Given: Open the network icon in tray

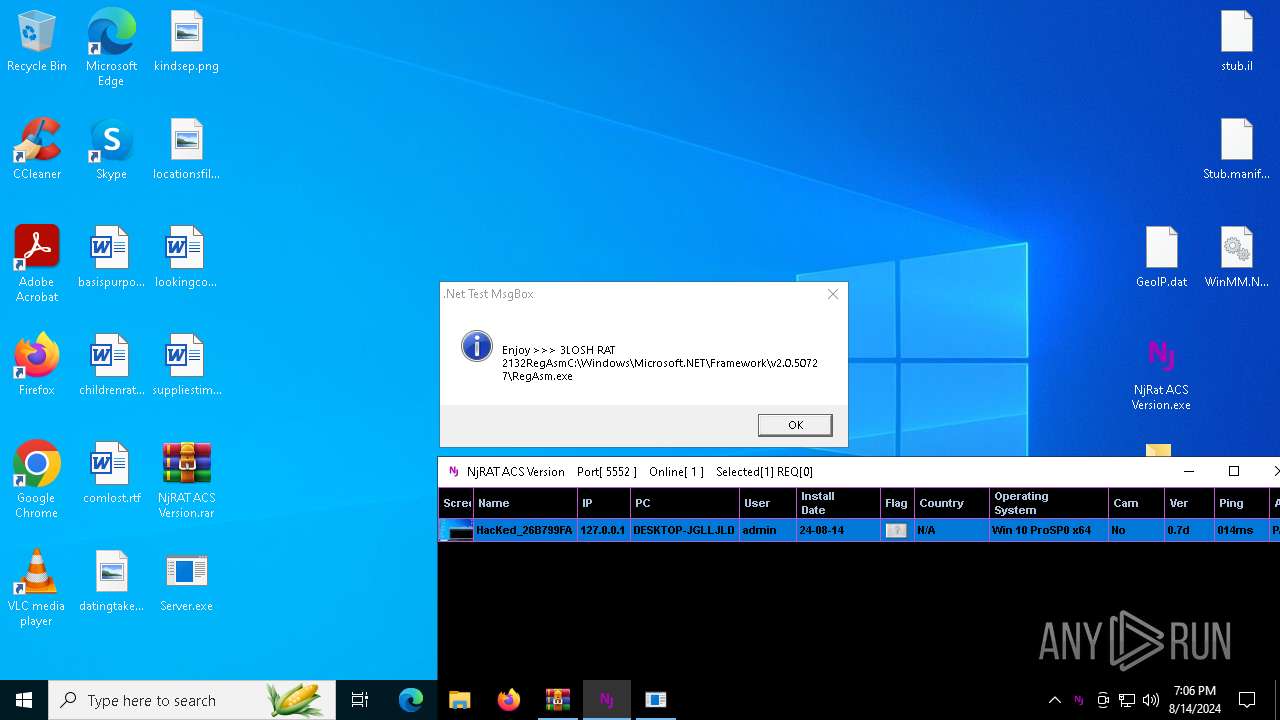Looking at the screenshot, I should click(1127, 700).
